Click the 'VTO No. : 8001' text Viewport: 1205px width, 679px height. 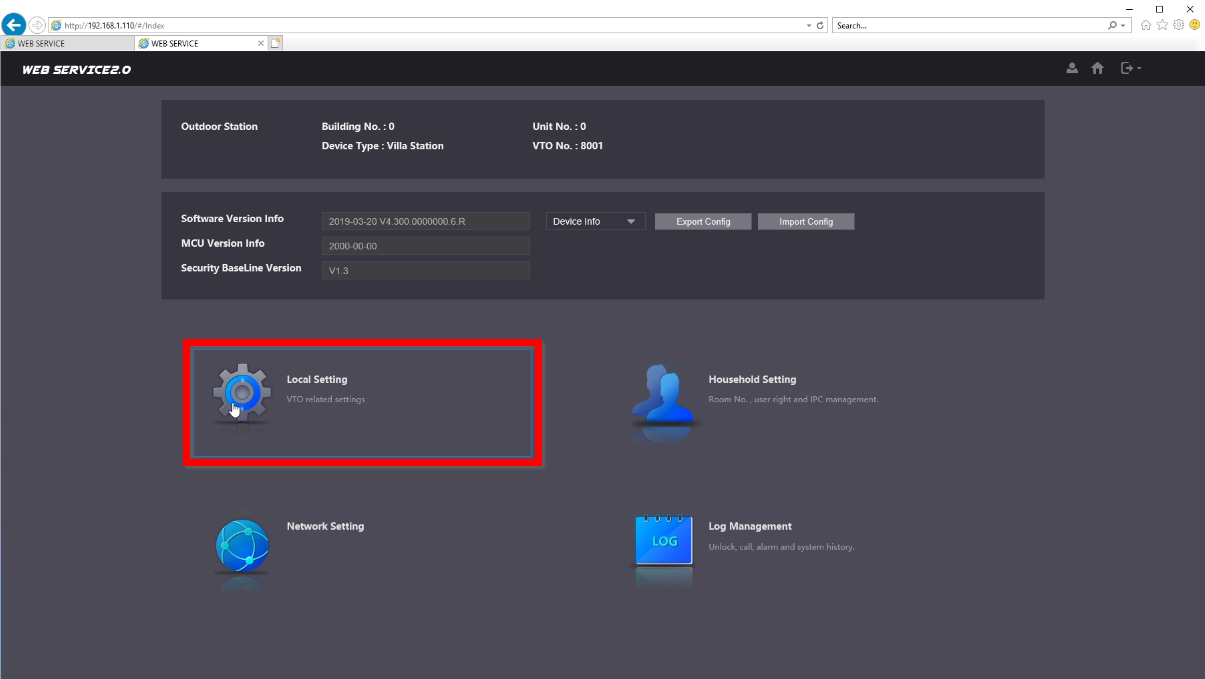pyautogui.click(x=568, y=146)
